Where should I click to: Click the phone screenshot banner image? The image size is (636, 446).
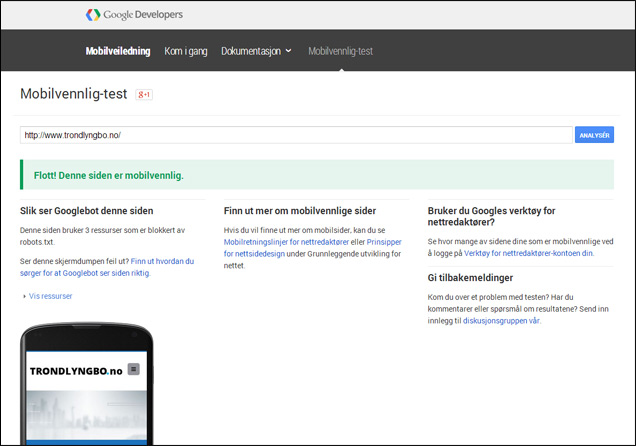click(86, 415)
